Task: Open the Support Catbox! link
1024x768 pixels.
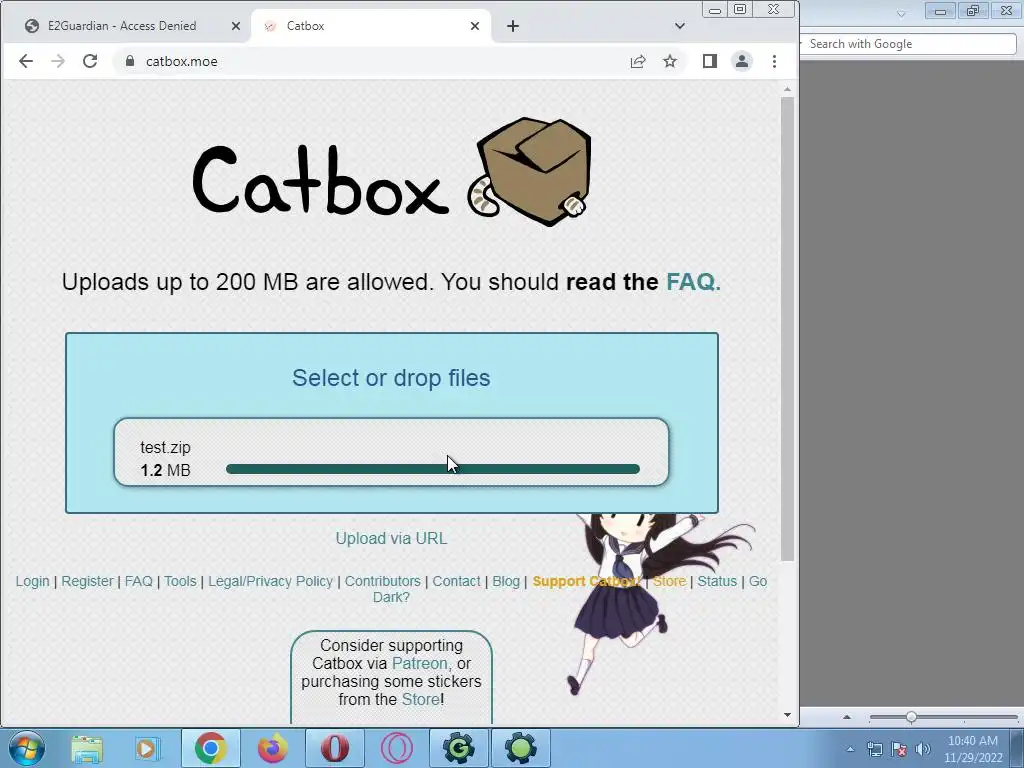Action: point(586,581)
